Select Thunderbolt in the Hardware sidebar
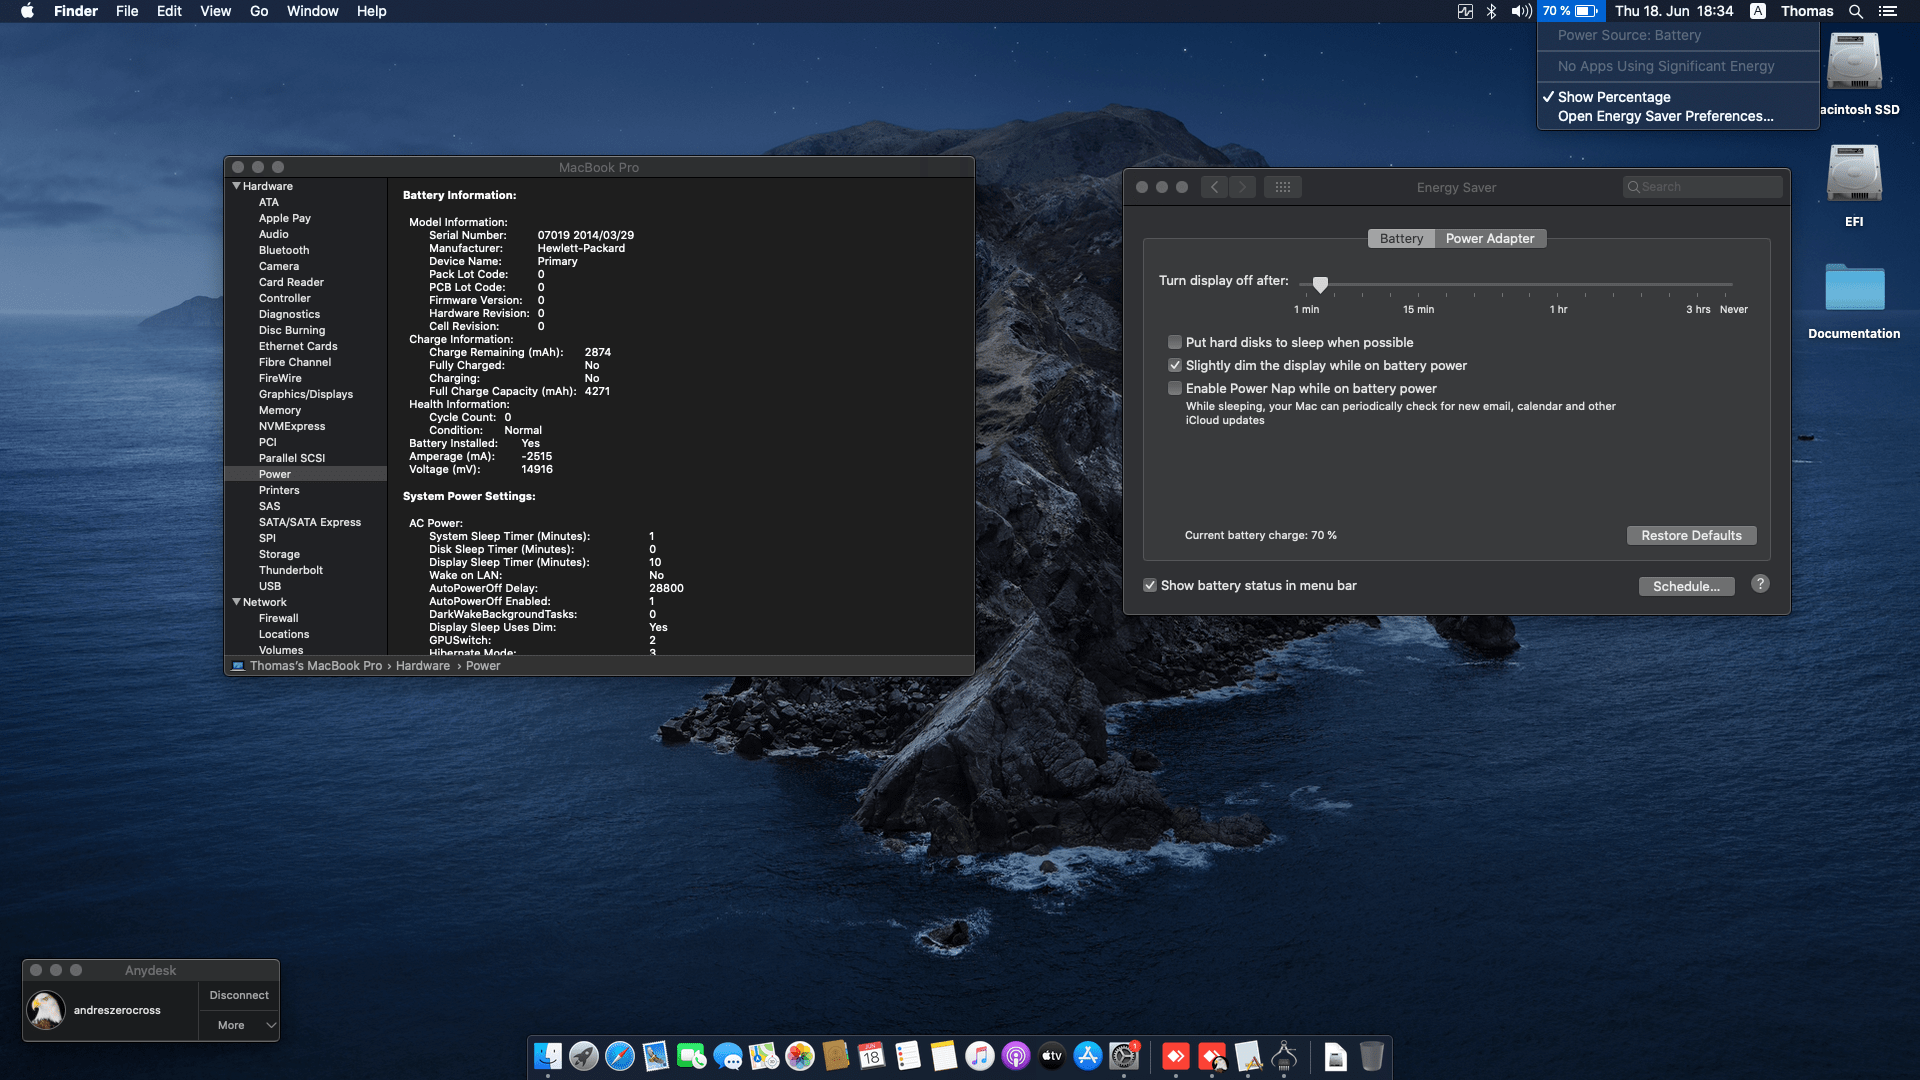Screen dimensions: 1920x1080 (x=306, y=570)
